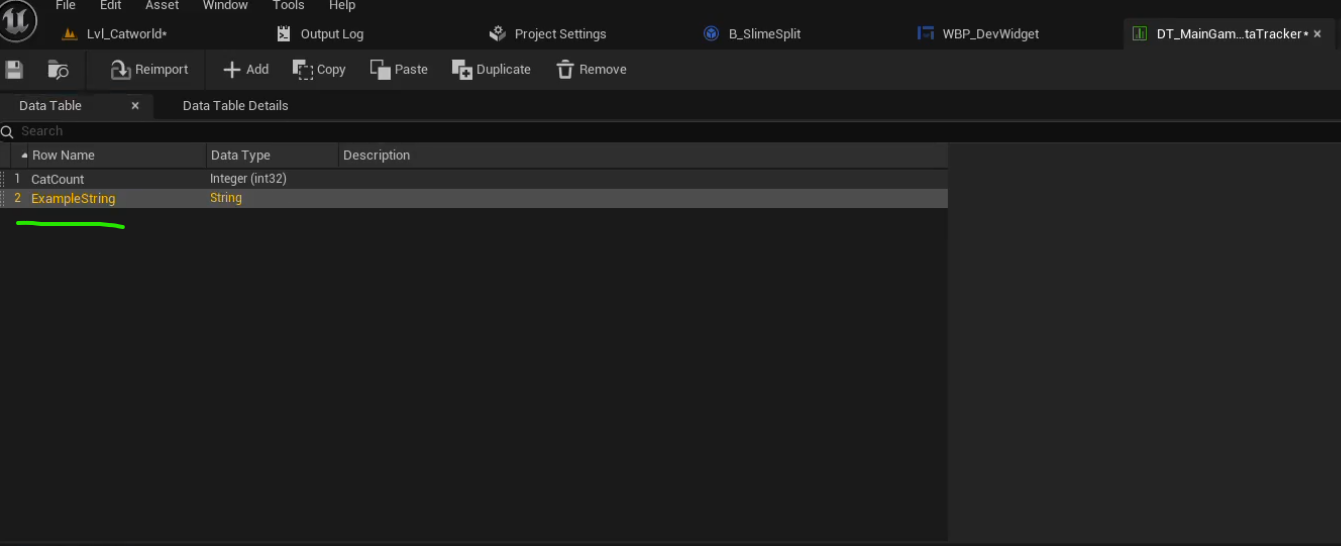Click the Unreal Engine logo icon

point(18,20)
